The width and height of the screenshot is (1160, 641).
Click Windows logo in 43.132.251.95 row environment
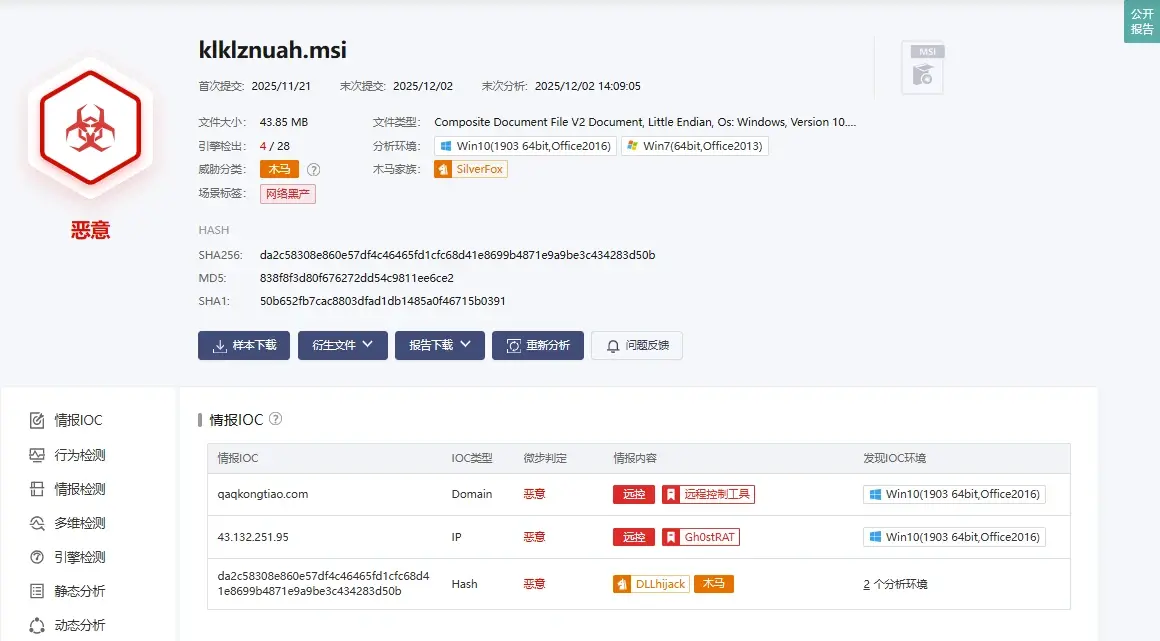[x=875, y=537]
